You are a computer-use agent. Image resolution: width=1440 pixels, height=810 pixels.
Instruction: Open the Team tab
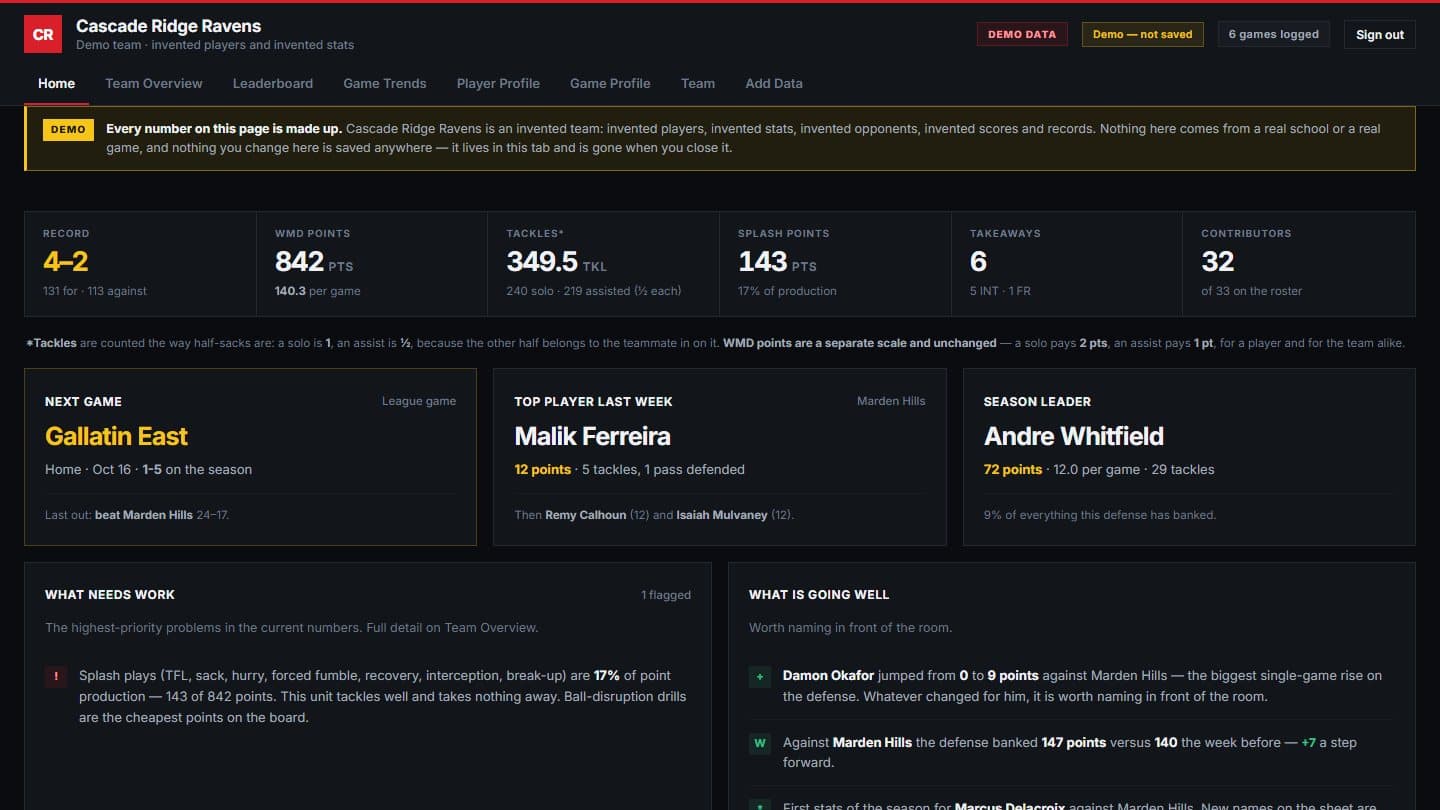coord(698,83)
